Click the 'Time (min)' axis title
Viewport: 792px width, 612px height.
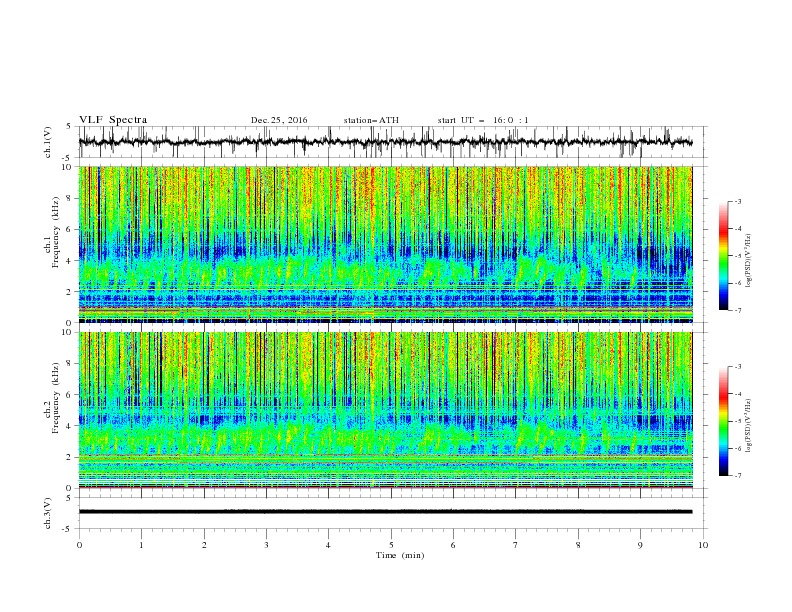pyautogui.click(x=400, y=555)
